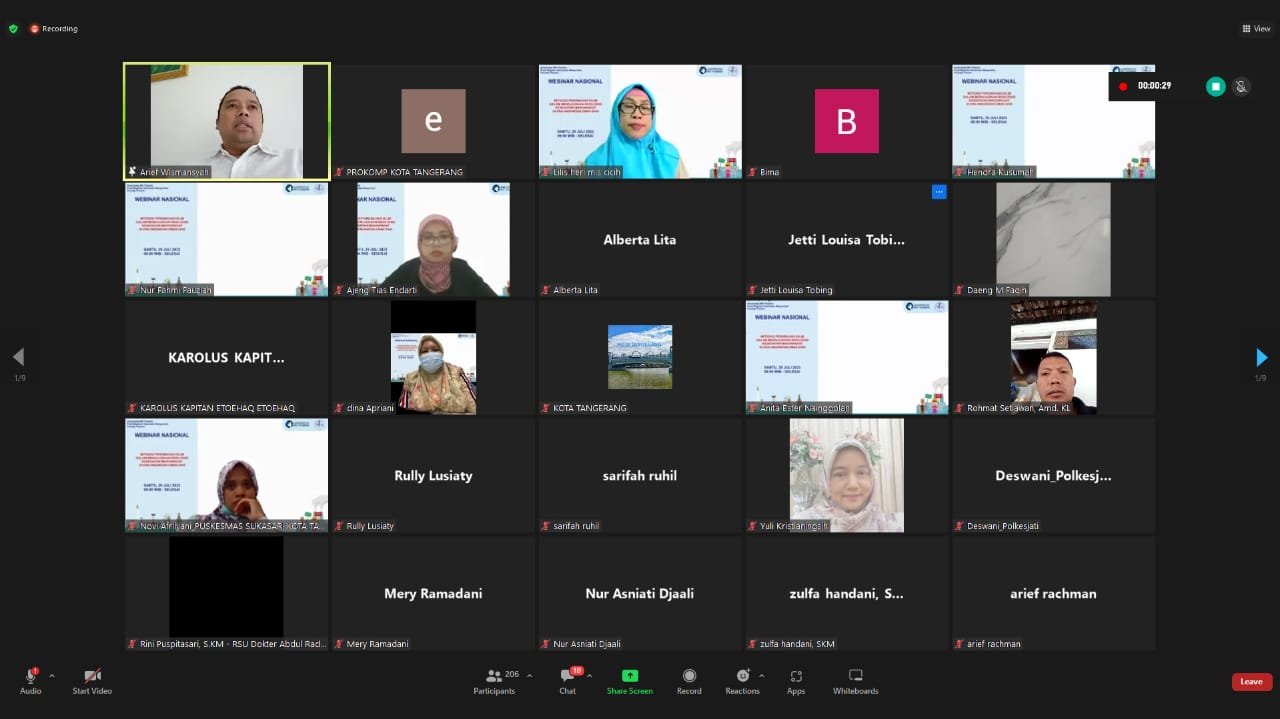1280x719 pixels.
Task: Stop recording with the green stop button
Action: (x=1216, y=87)
